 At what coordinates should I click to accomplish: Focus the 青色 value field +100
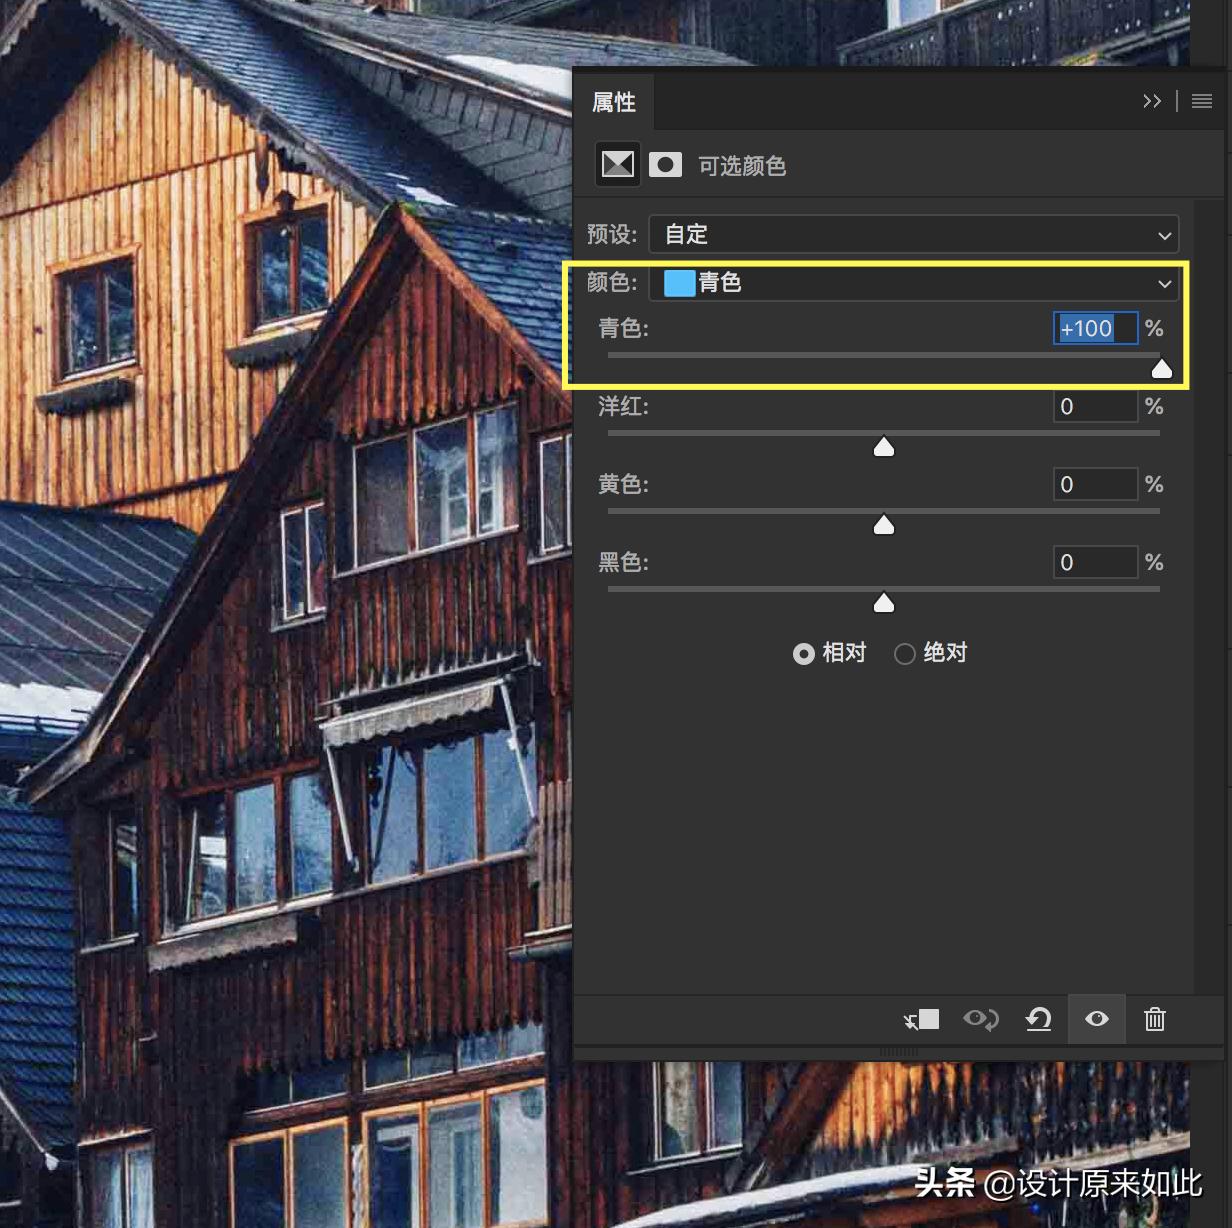coord(1095,328)
